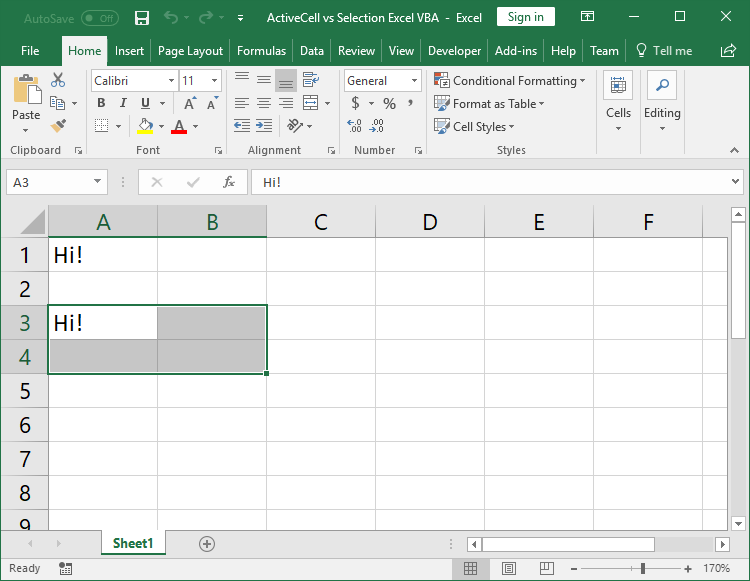750x581 pixels.
Task: Click Tell me search box
Action: point(664,51)
